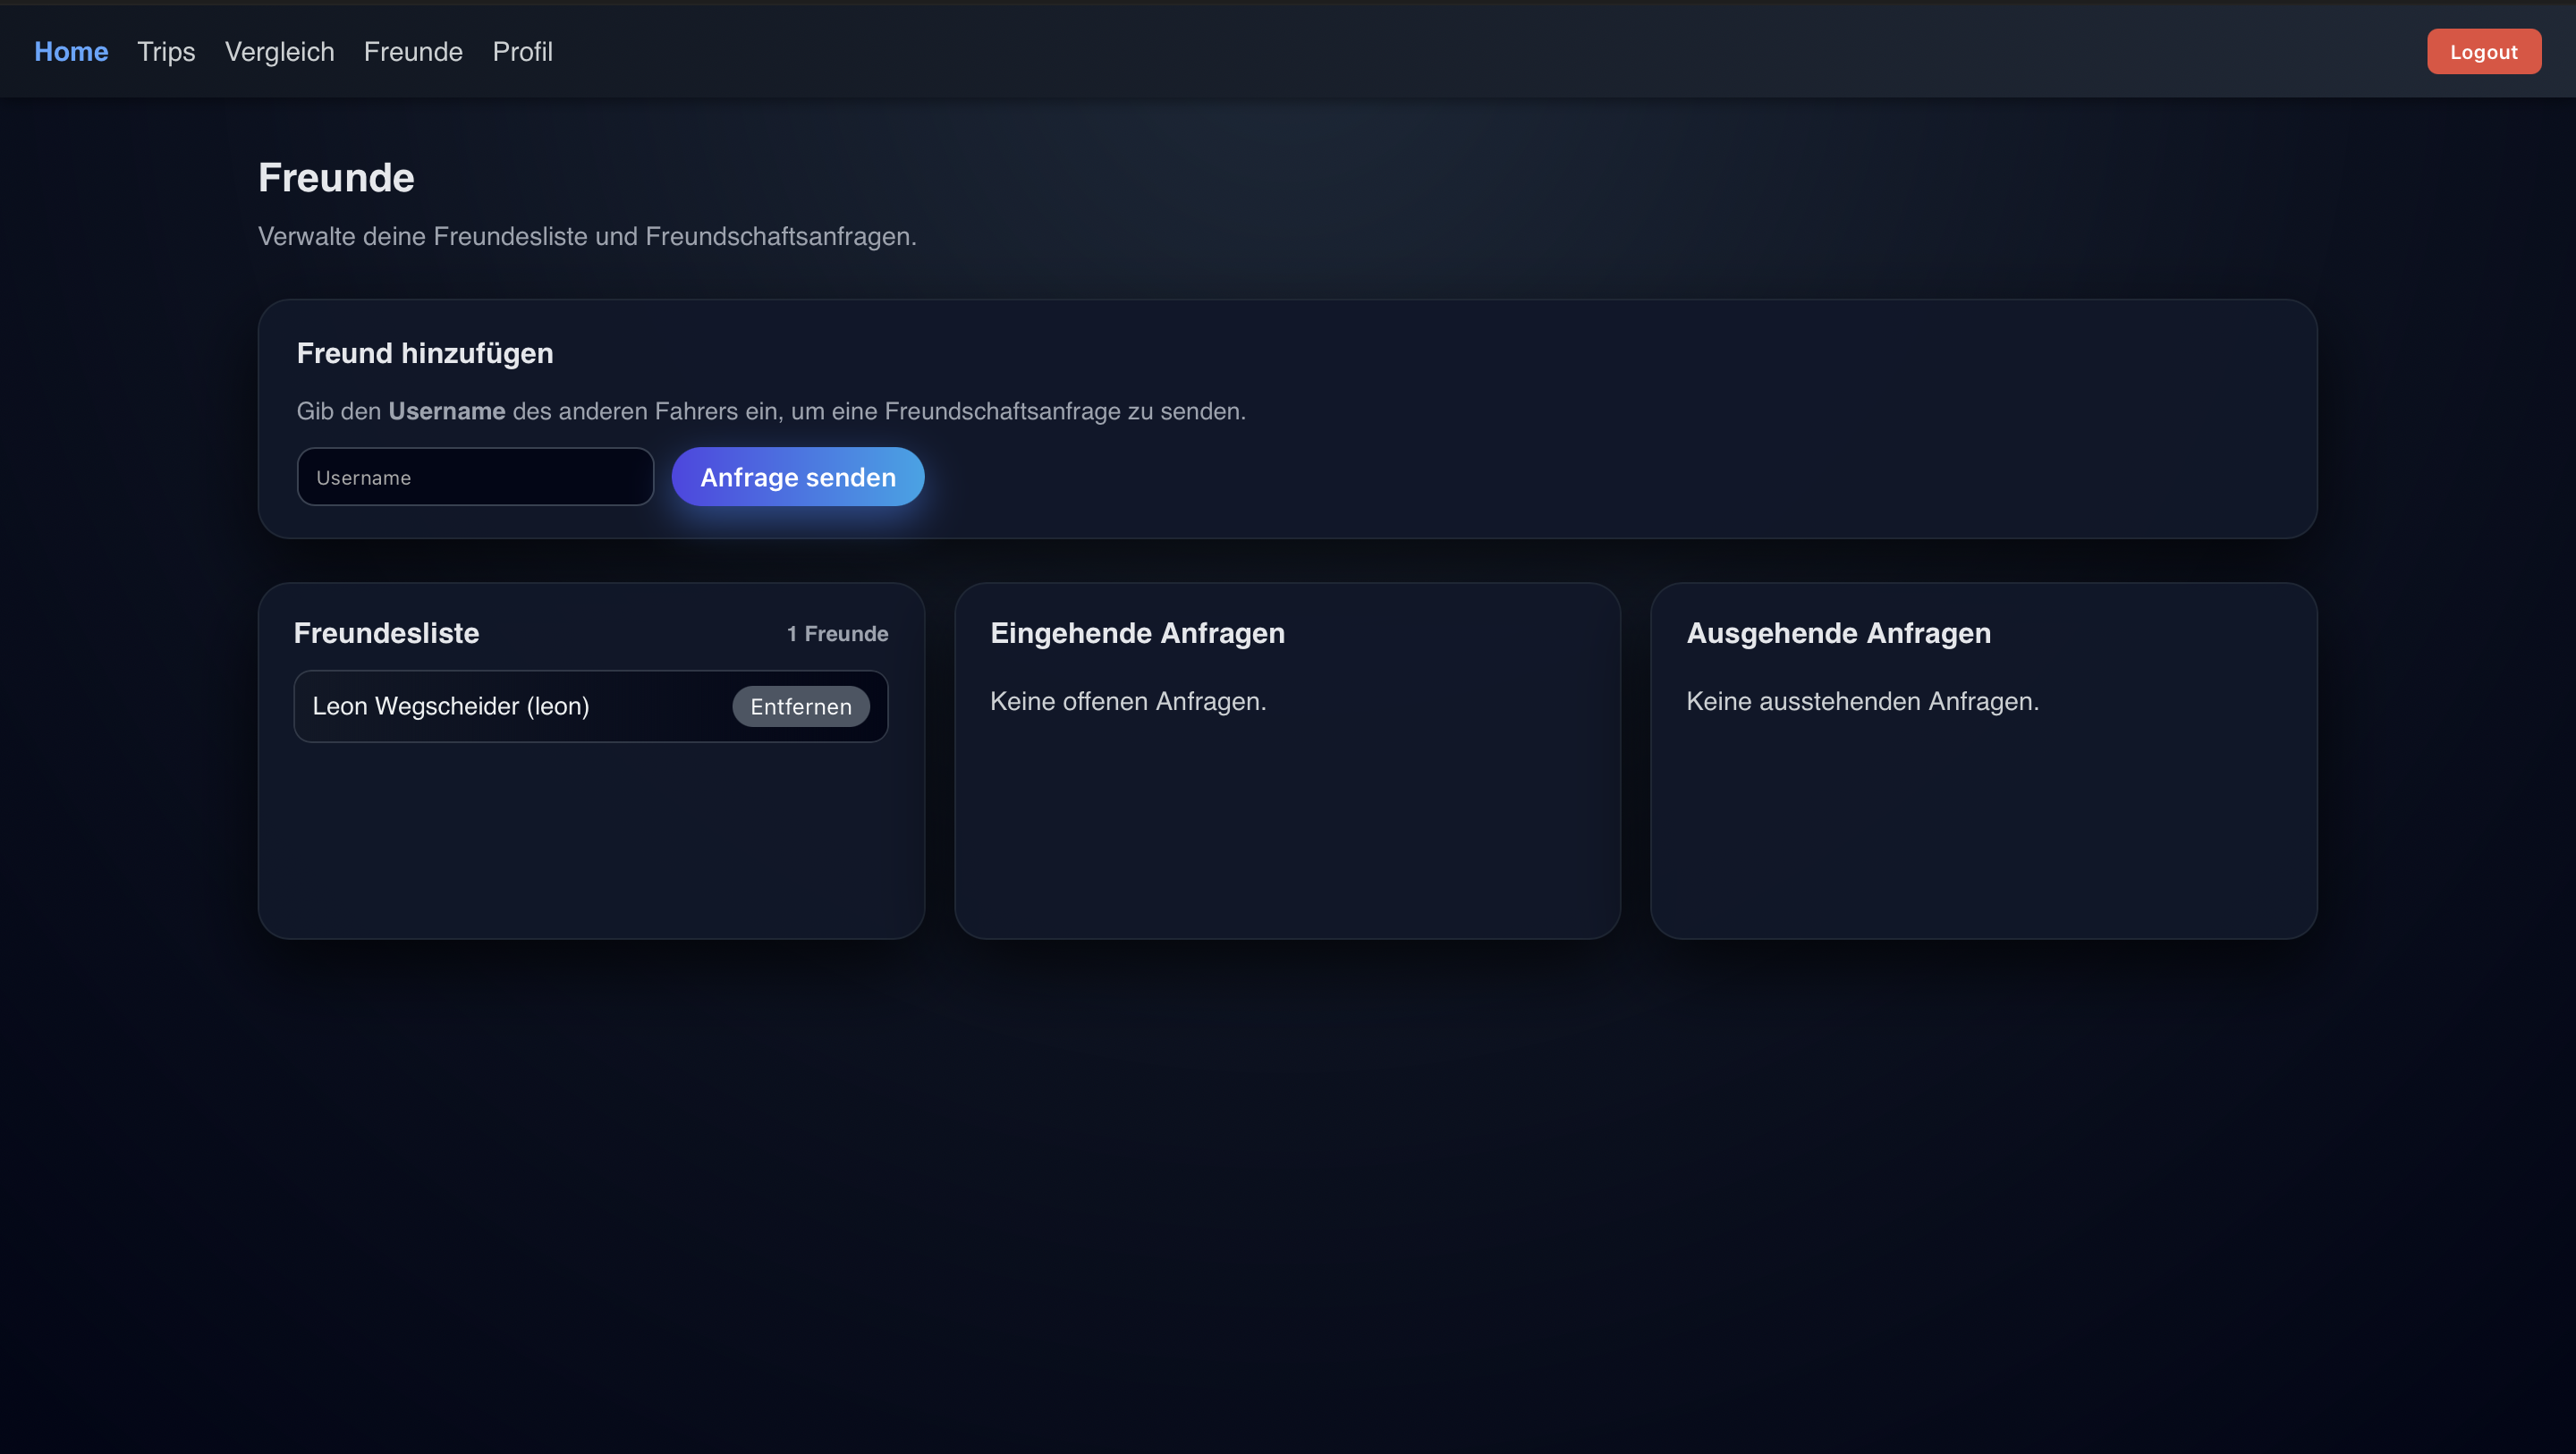Select the Freundesliste panel header
Screen dimensions: 2576x1454
[386, 632]
